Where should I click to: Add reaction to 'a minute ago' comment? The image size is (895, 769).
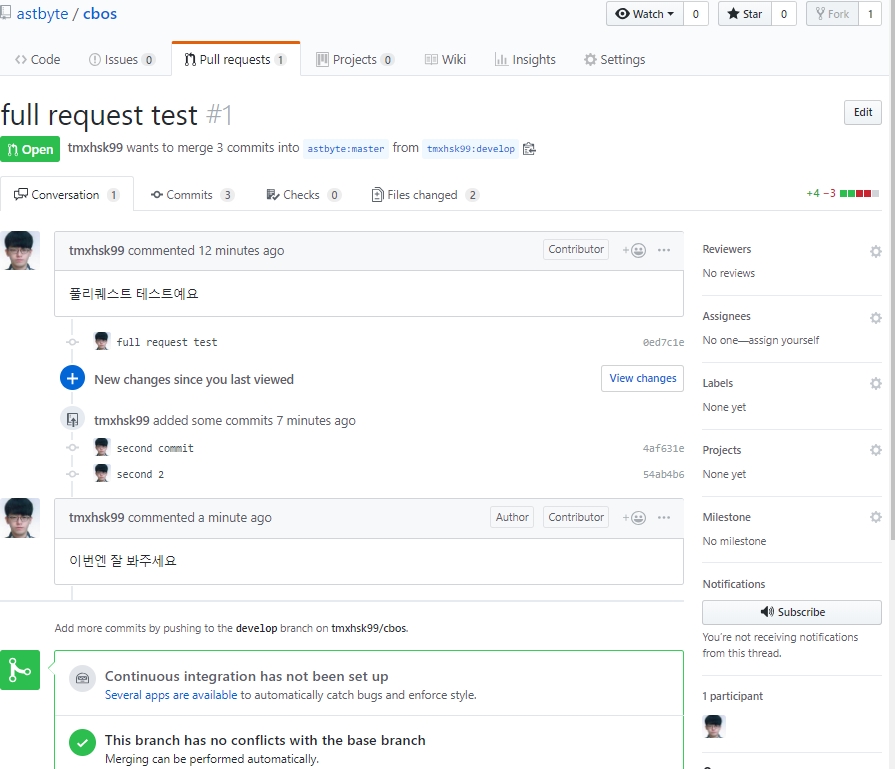(x=634, y=518)
